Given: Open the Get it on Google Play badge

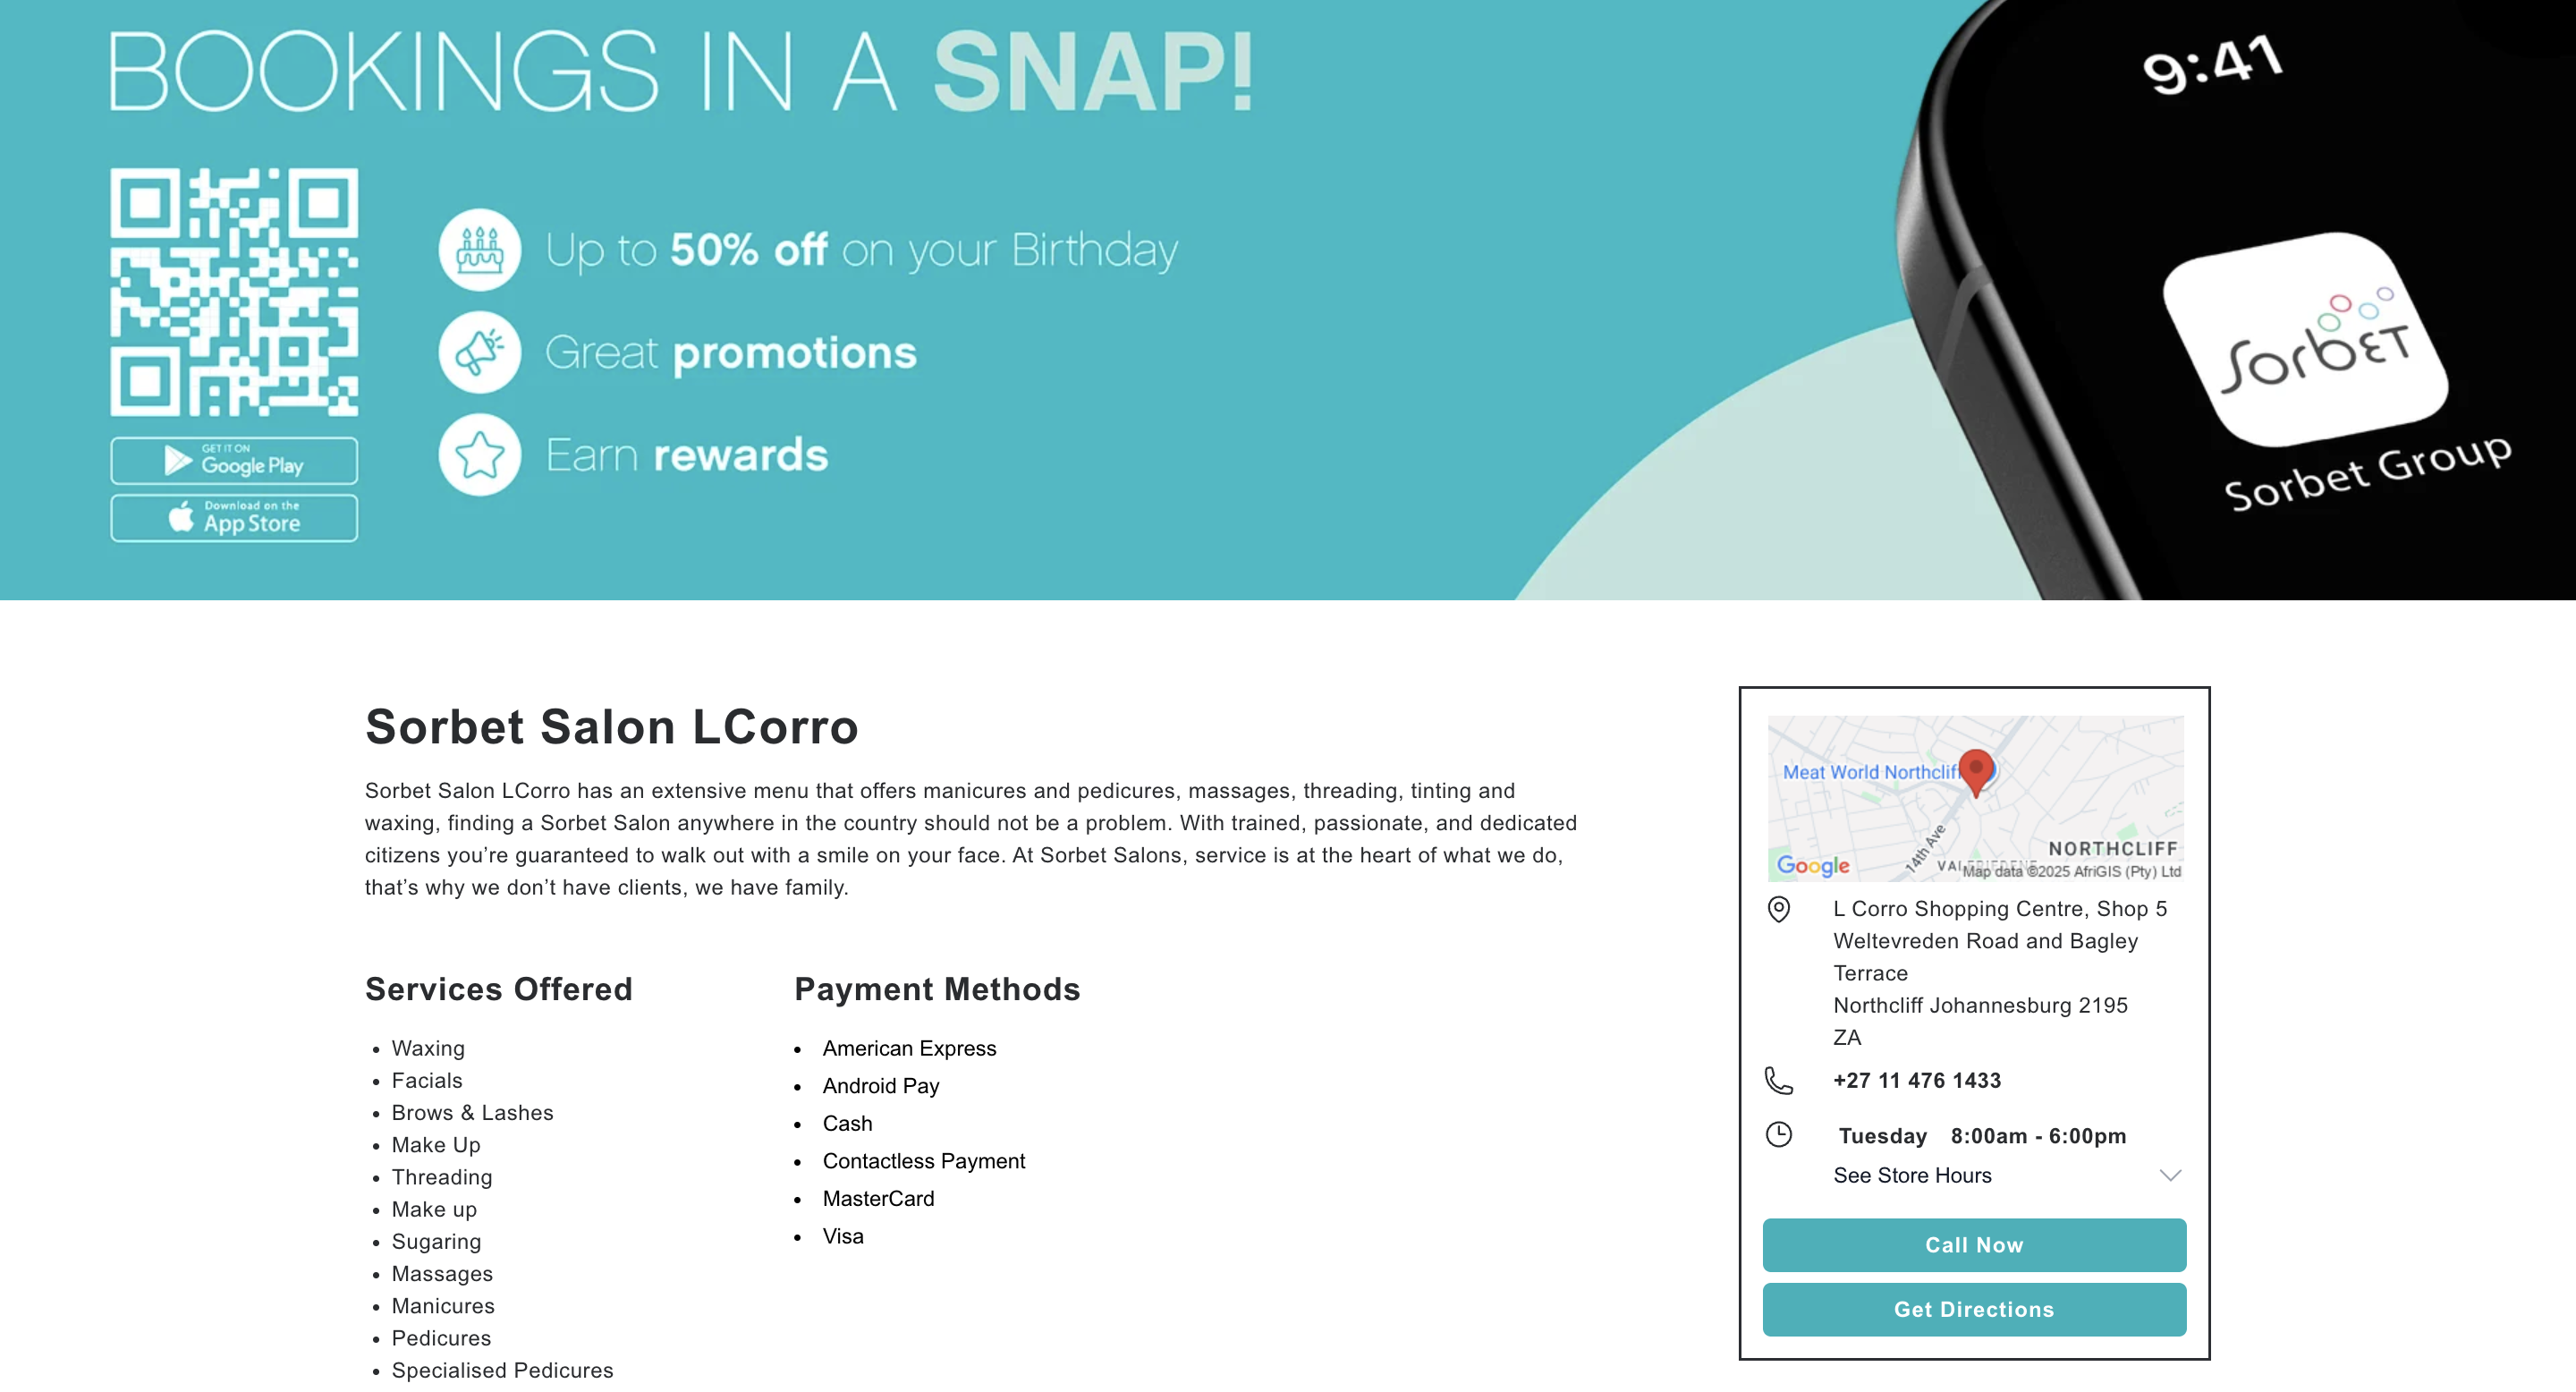Looking at the screenshot, I should point(234,461).
